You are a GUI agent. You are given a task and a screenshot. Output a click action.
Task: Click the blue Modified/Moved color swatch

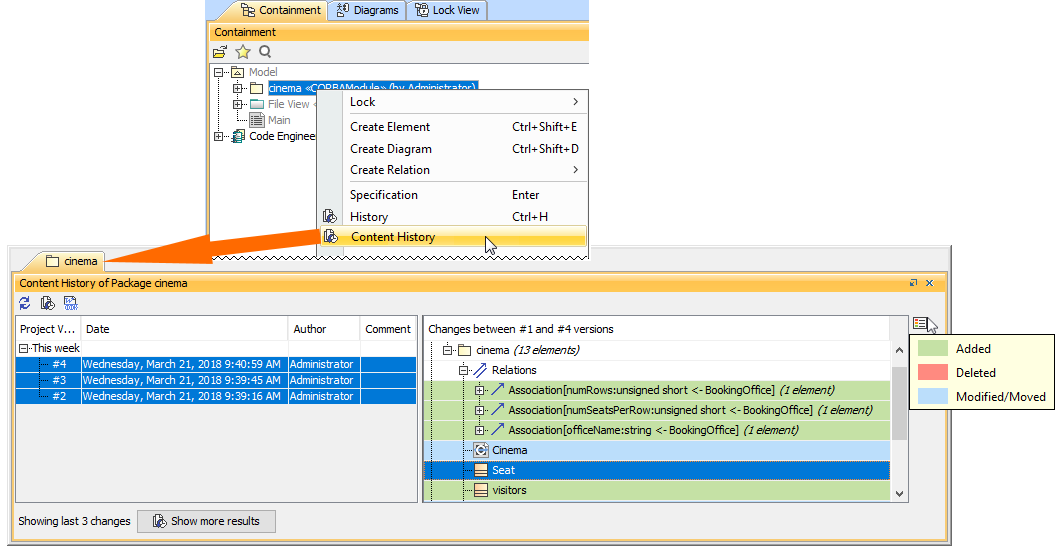click(933, 397)
